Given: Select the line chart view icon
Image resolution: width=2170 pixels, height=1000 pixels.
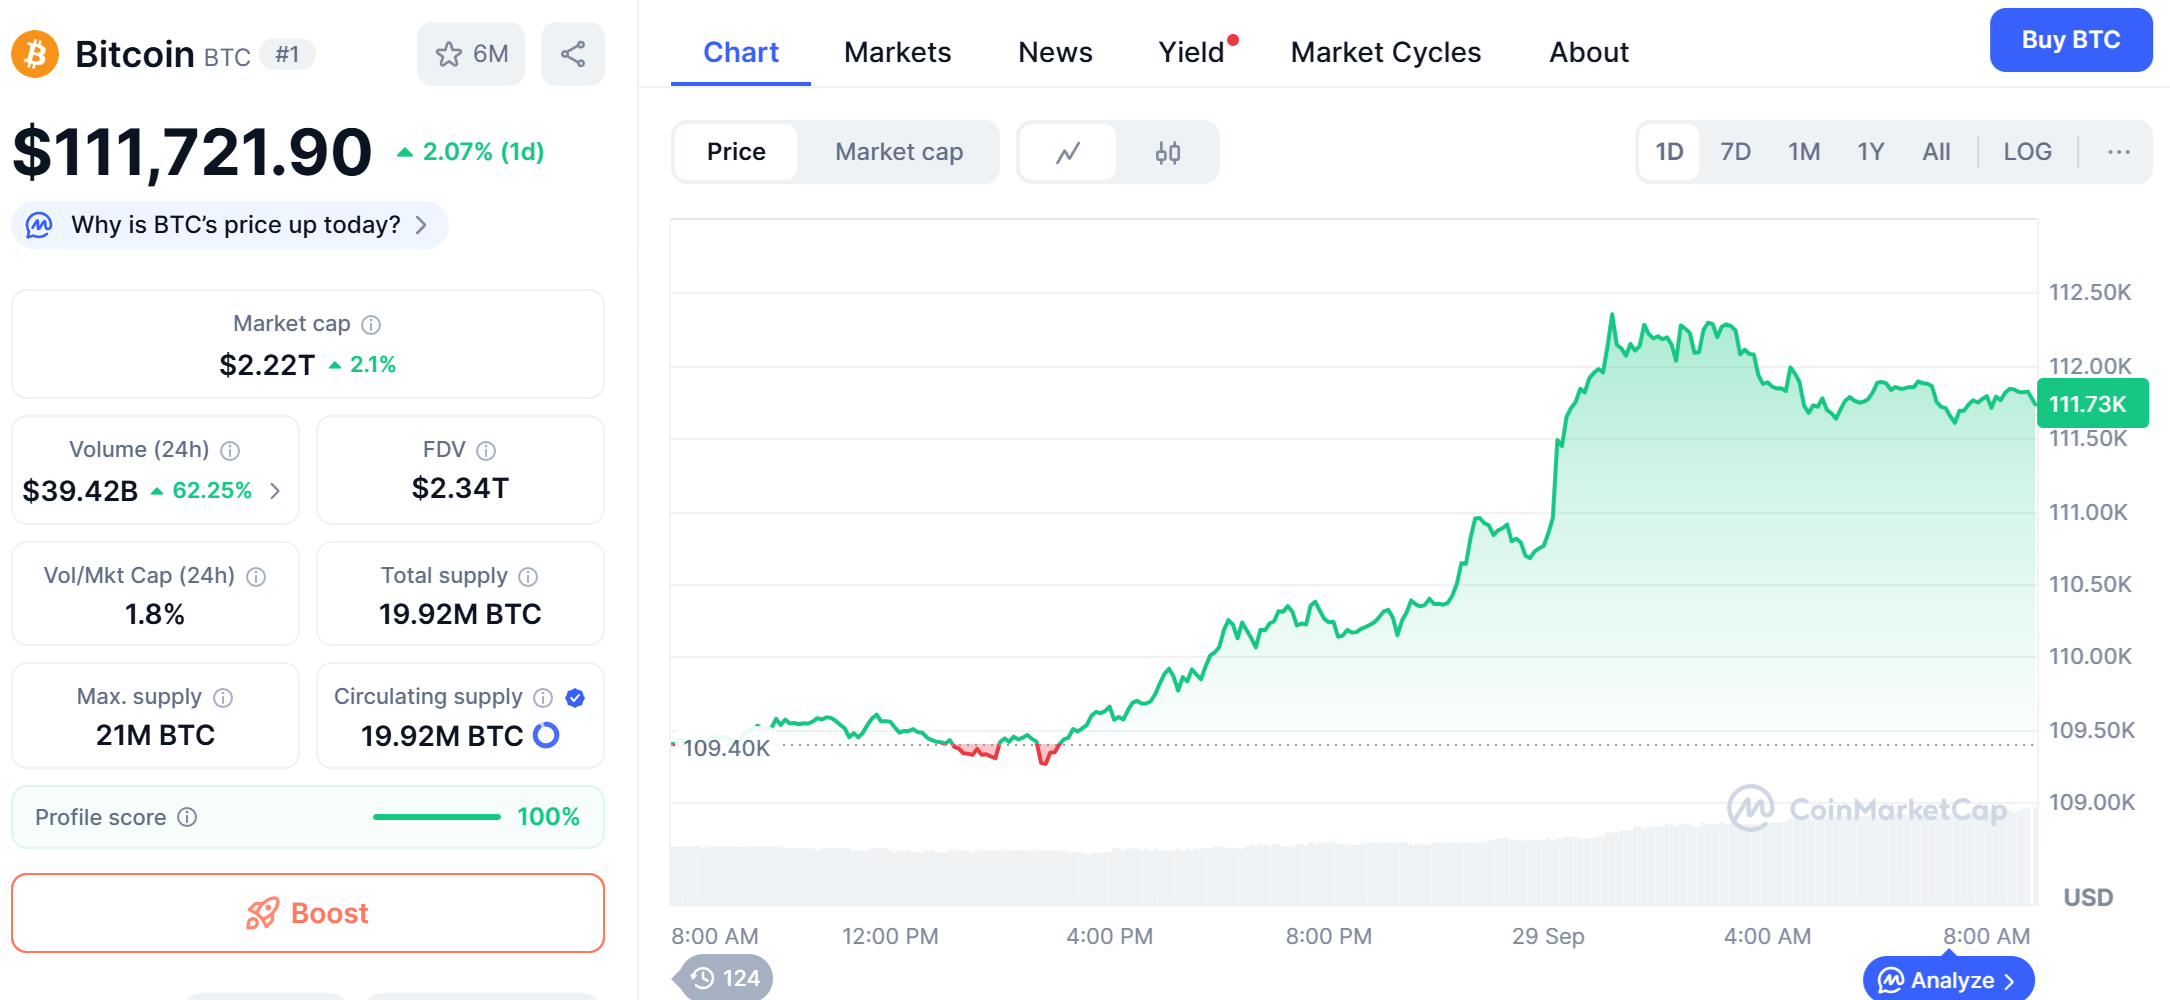Looking at the screenshot, I should point(1068,152).
